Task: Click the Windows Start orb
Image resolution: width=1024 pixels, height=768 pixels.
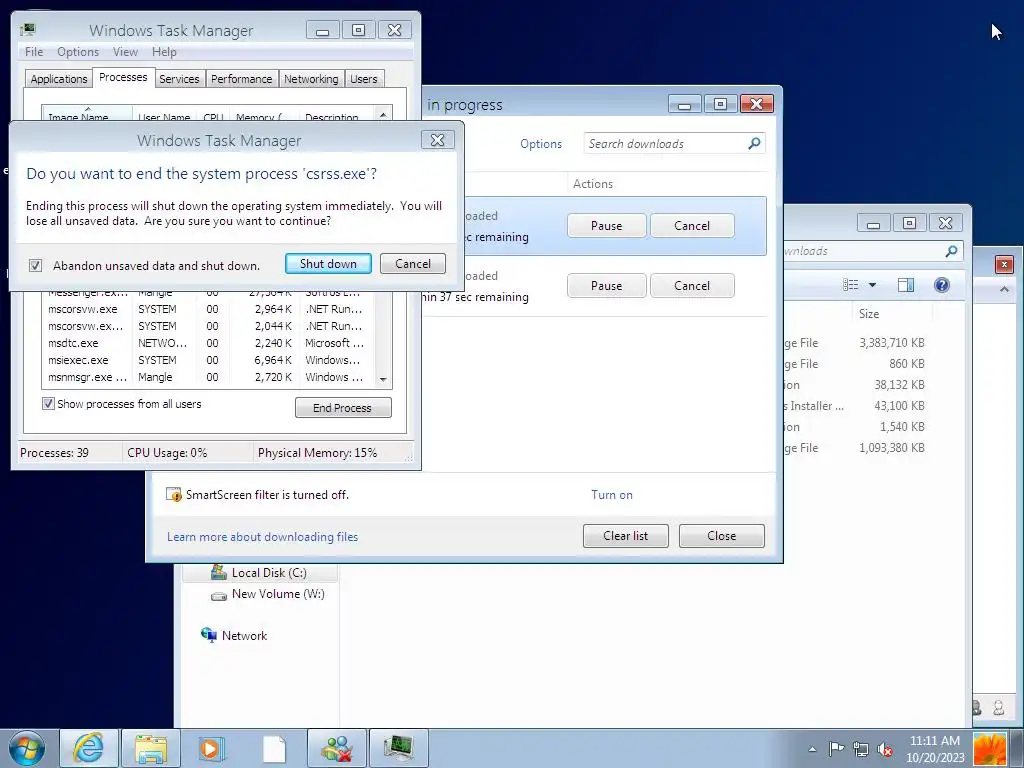Action: (x=26, y=748)
